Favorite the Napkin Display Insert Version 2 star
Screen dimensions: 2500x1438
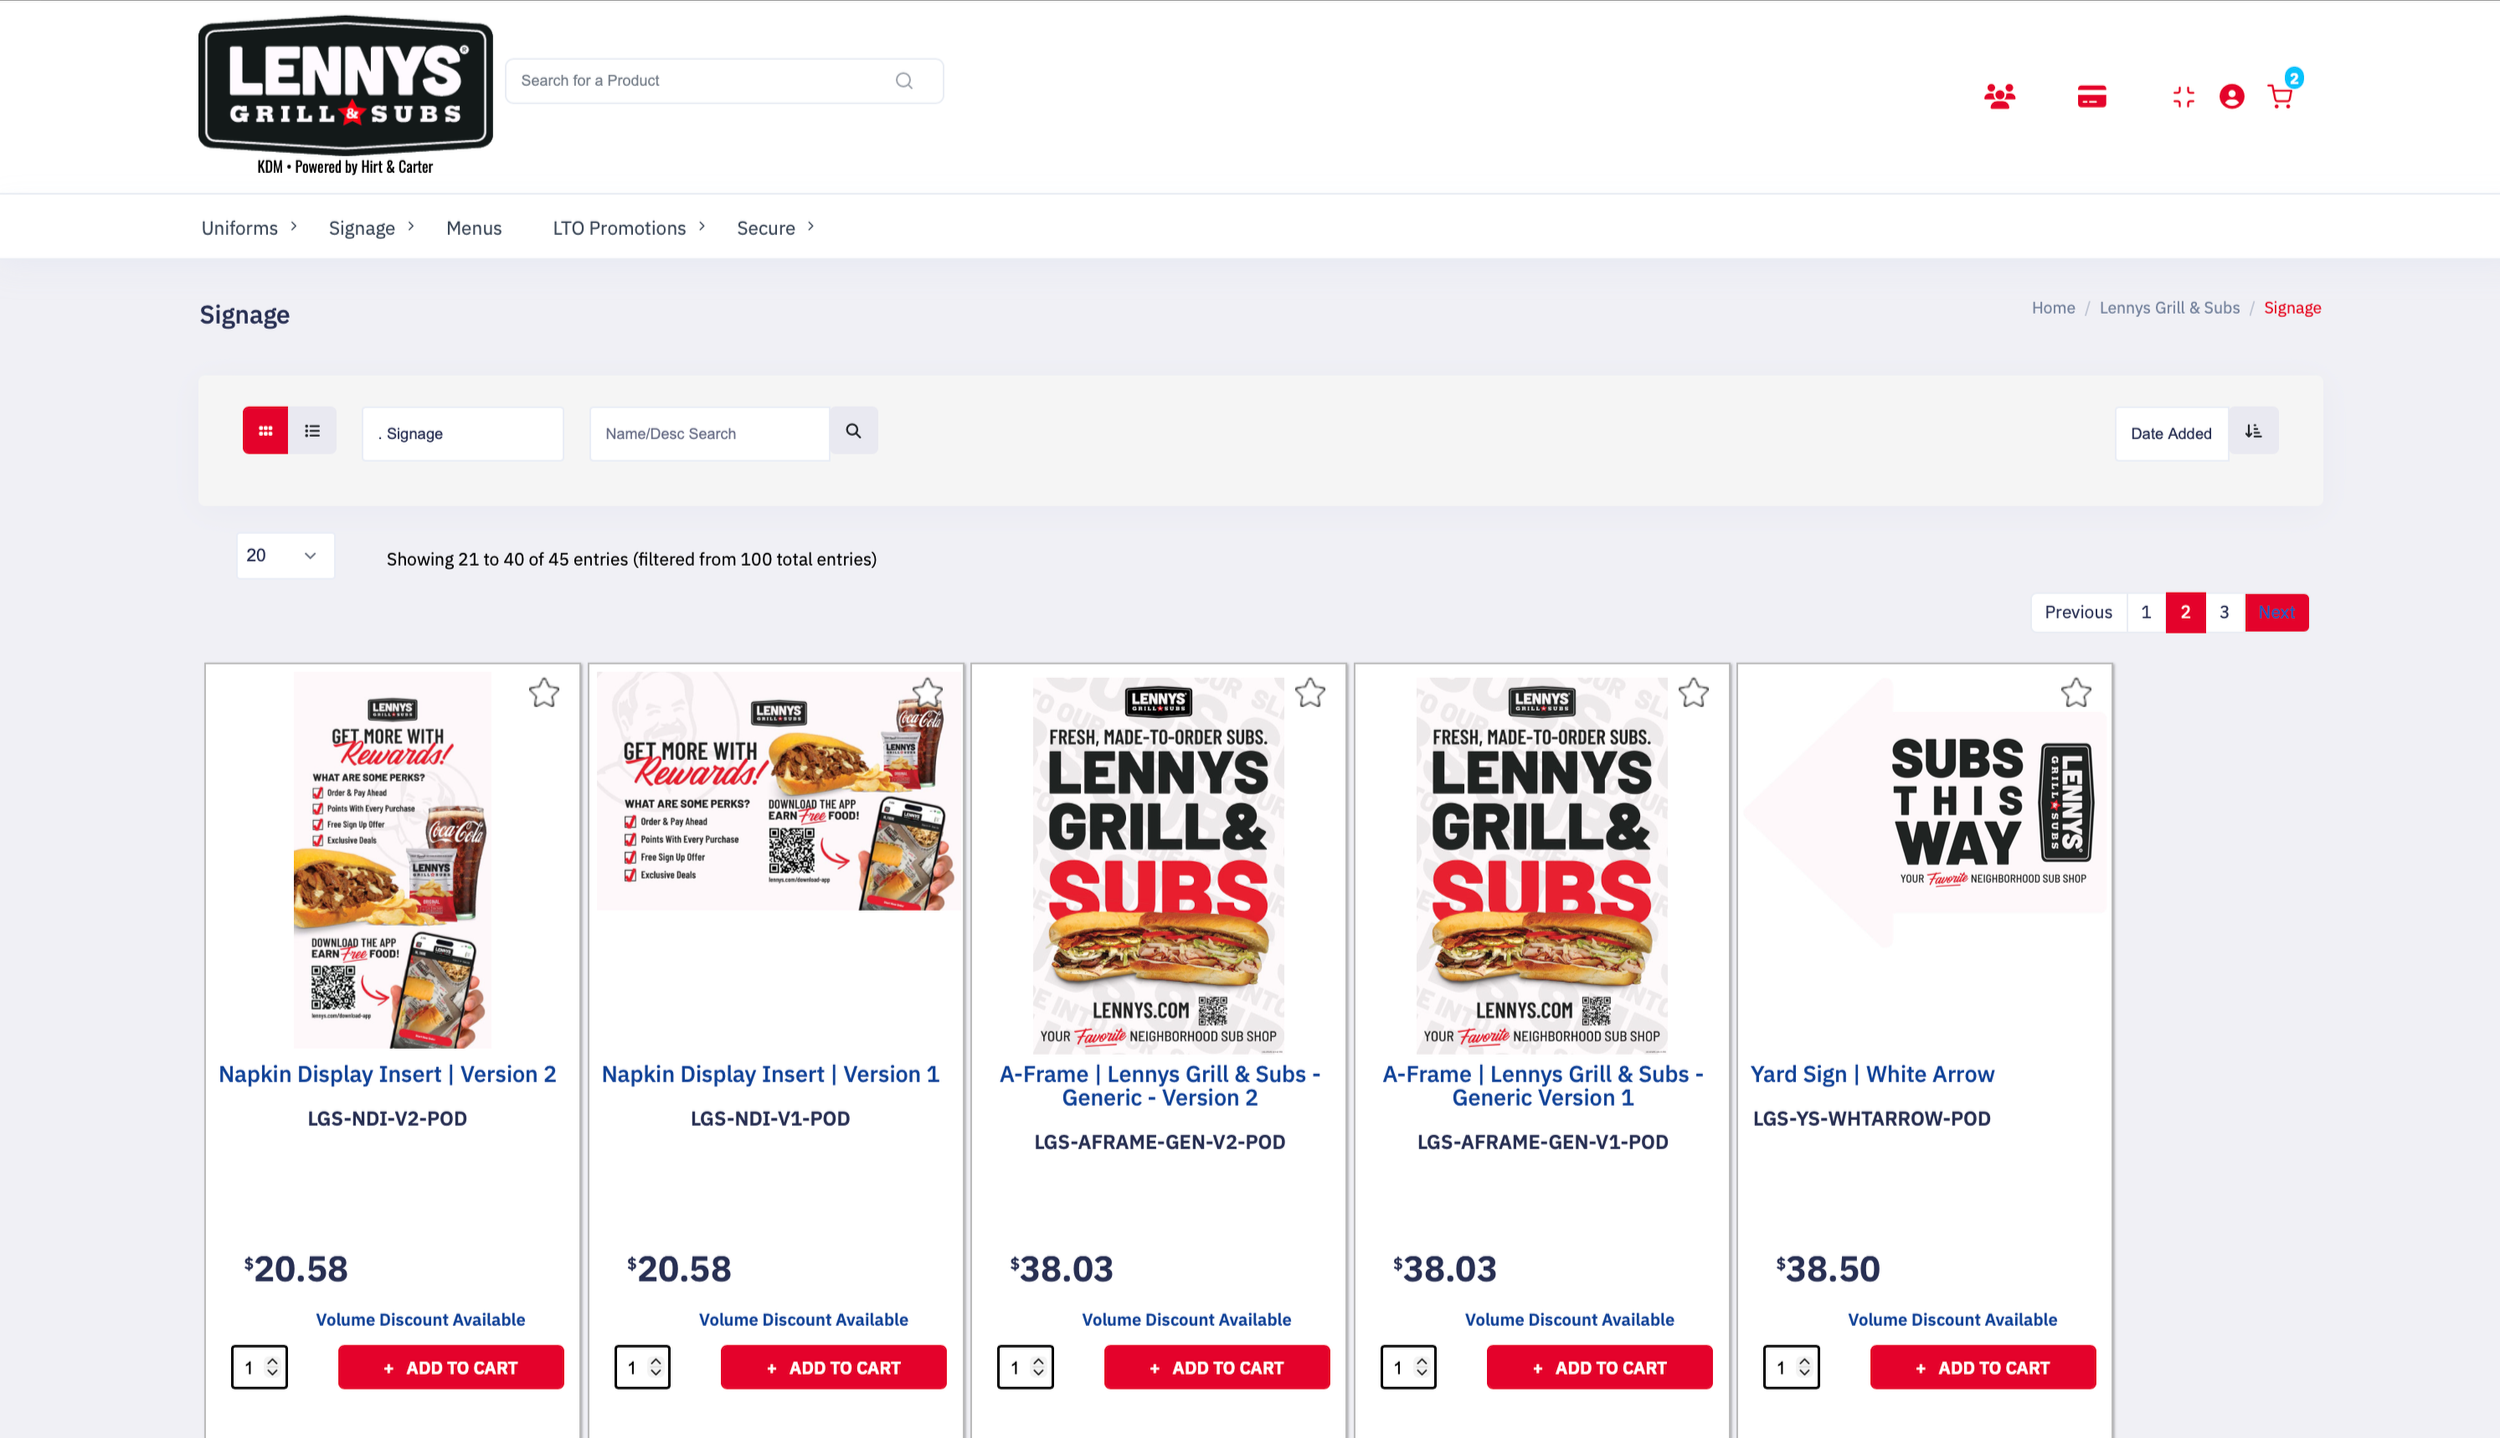click(x=544, y=693)
